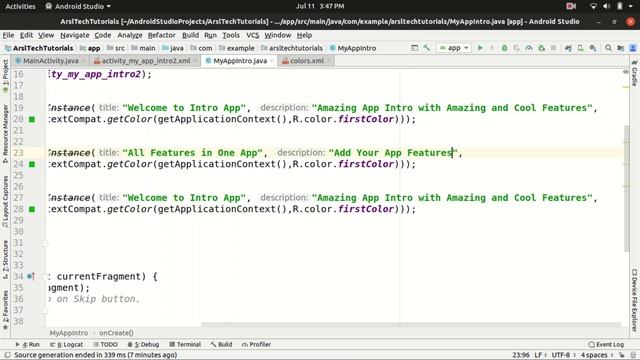Image resolution: width=640 pixels, height=360 pixels.
Task: Open the TODO tool window
Action: 105,344
